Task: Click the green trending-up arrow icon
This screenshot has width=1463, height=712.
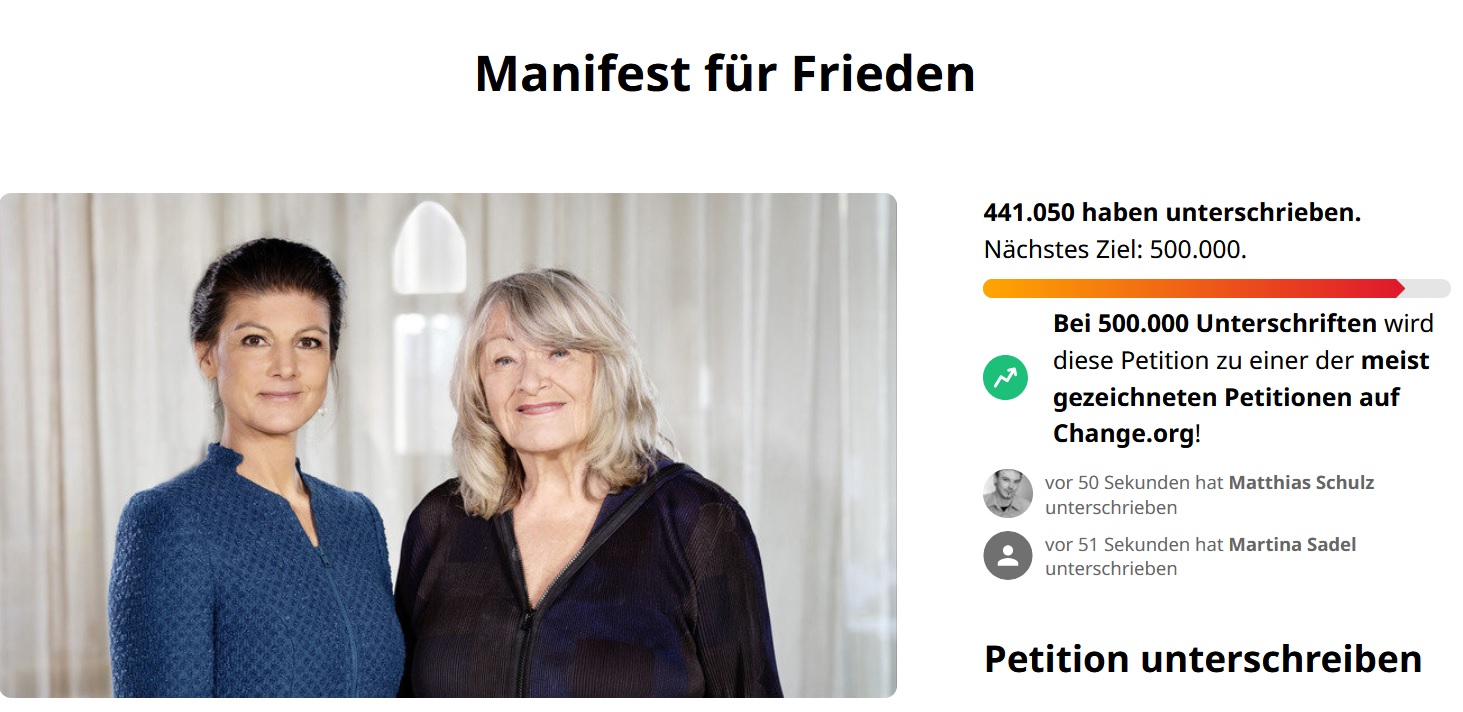Action: 1005,378
